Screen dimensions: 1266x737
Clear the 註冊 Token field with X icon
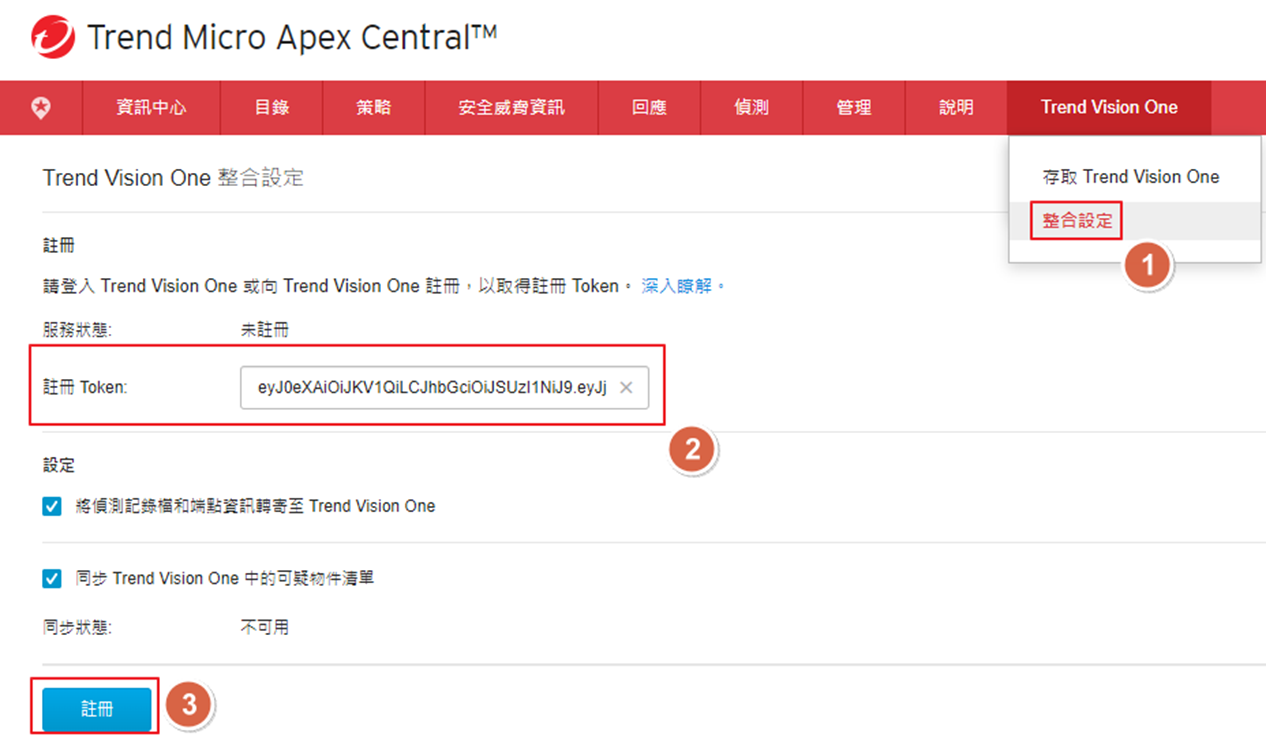click(x=626, y=388)
